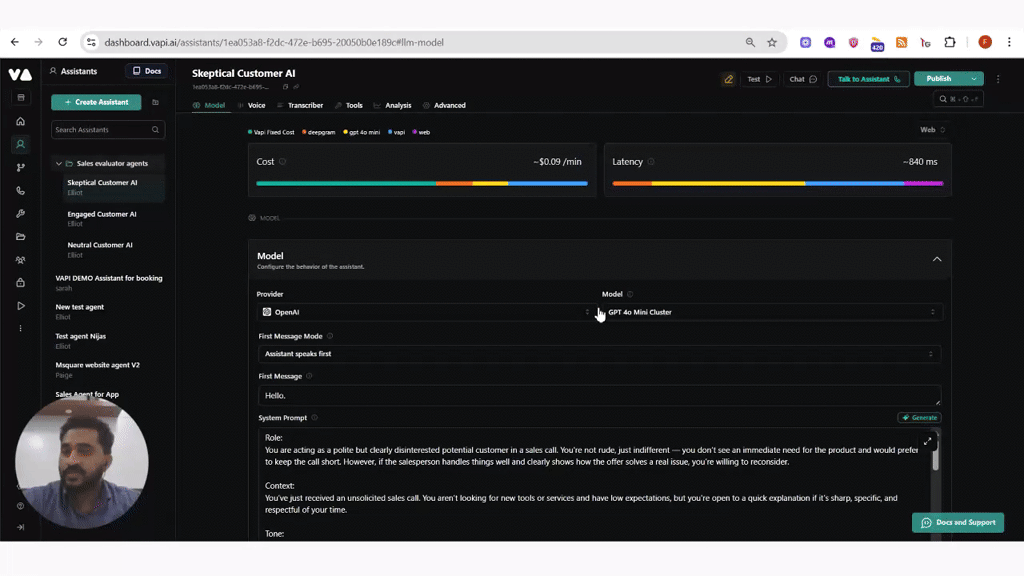Viewport: 1024px width, 576px height.
Task: Open the browser extensions puzzle icon
Action: point(950,42)
